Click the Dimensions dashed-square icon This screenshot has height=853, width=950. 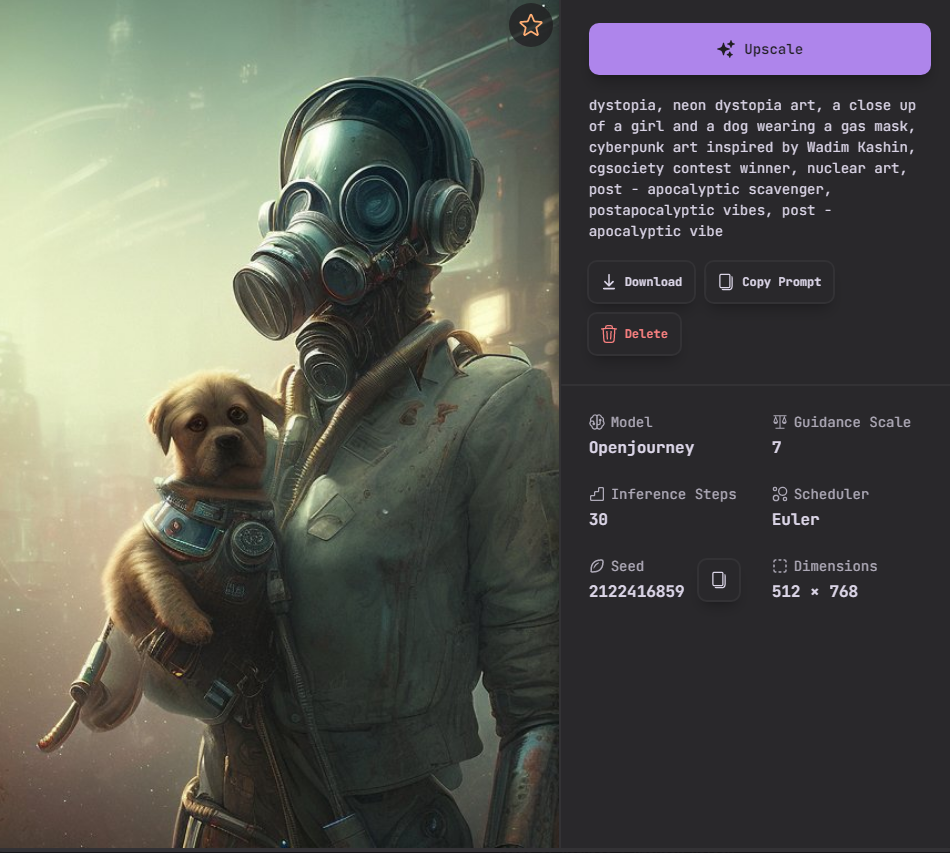point(780,566)
